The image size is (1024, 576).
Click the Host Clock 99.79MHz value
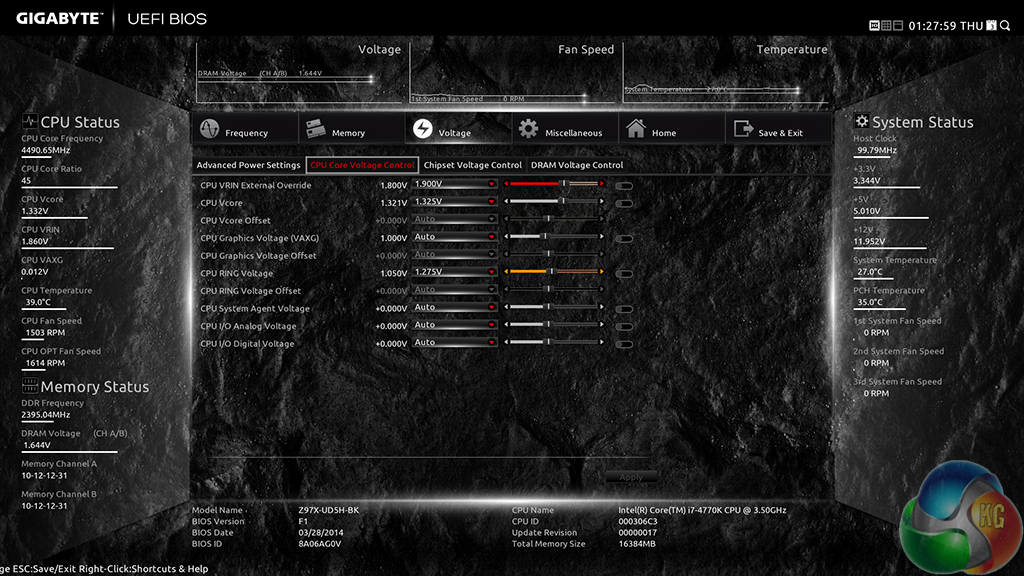click(x=877, y=150)
